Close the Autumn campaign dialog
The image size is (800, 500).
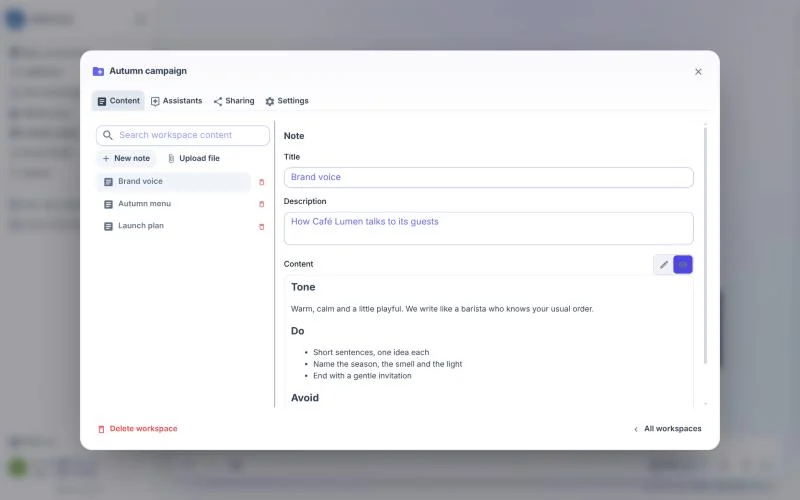pos(698,72)
